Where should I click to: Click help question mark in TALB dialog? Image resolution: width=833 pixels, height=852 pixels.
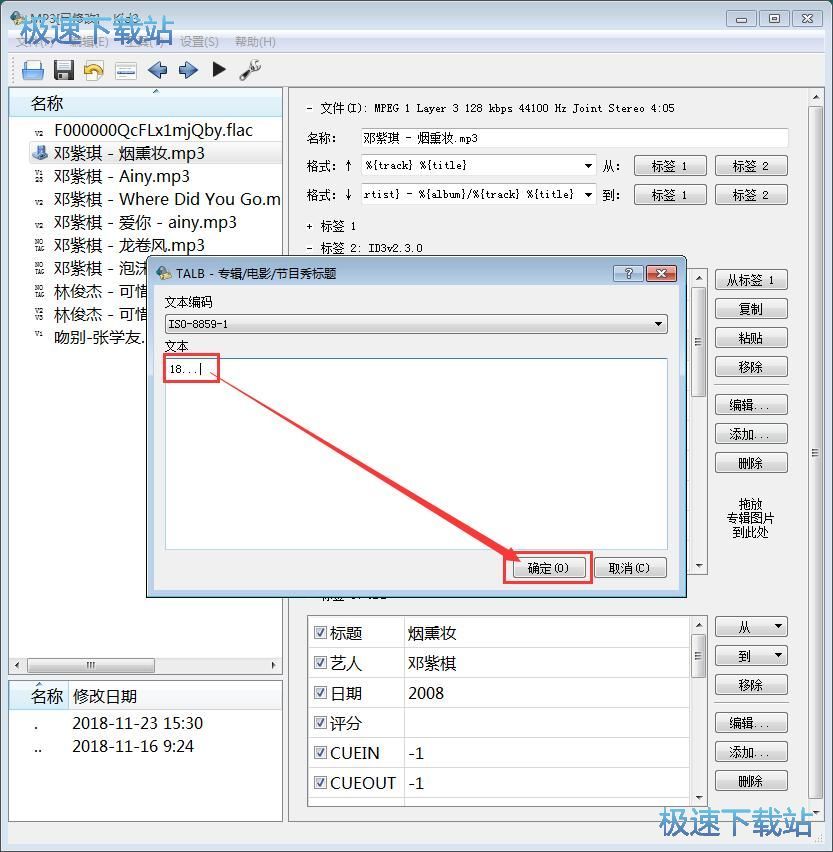pyautogui.click(x=628, y=273)
